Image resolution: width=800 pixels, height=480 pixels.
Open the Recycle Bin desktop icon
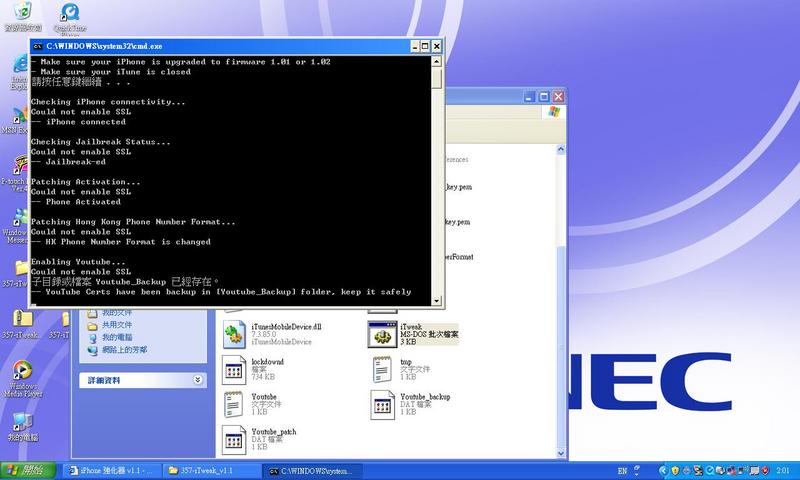pyautogui.click(x=22, y=11)
